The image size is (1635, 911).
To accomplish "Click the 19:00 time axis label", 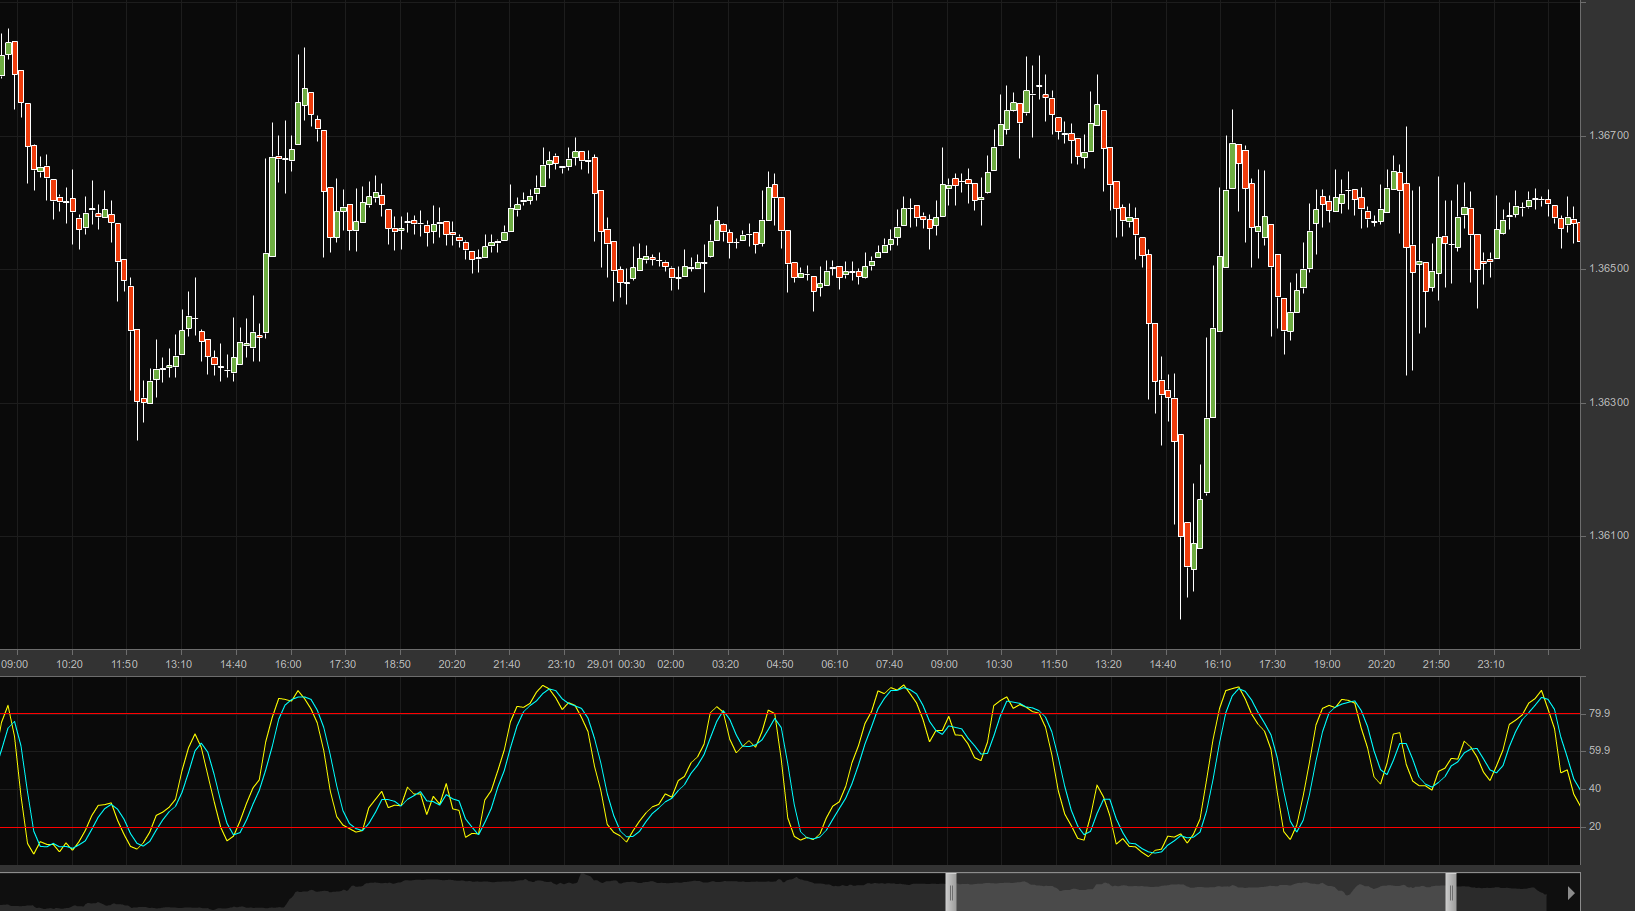I will 1327,664.
